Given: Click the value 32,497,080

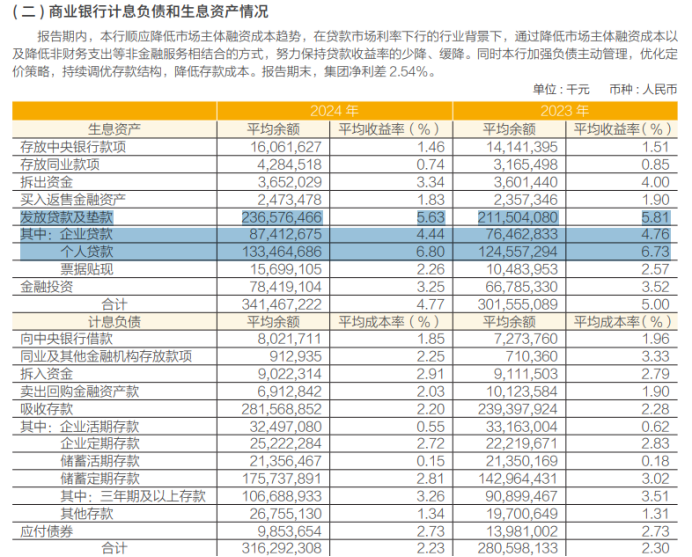Looking at the screenshot, I should click(286, 426).
